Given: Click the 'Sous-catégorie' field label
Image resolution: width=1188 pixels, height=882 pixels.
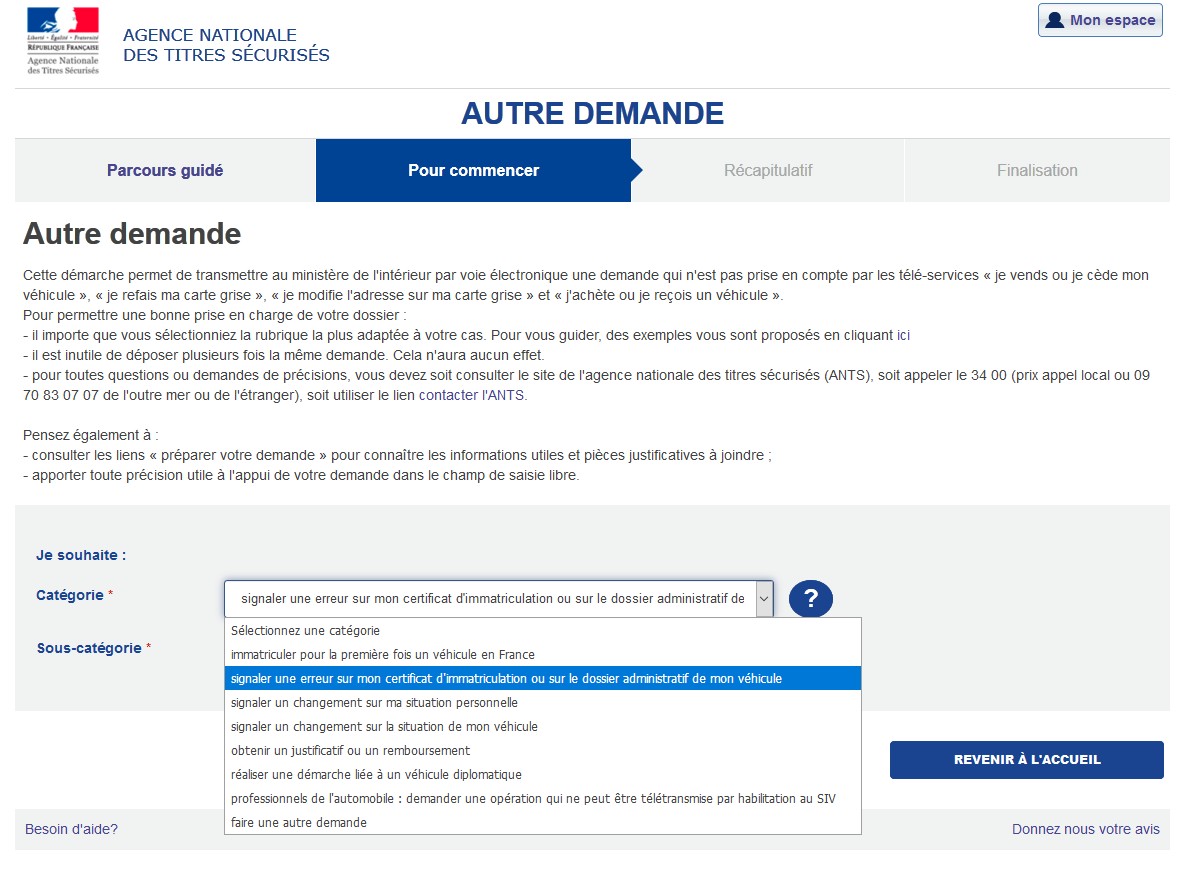Looking at the screenshot, I should pos(89,648).
